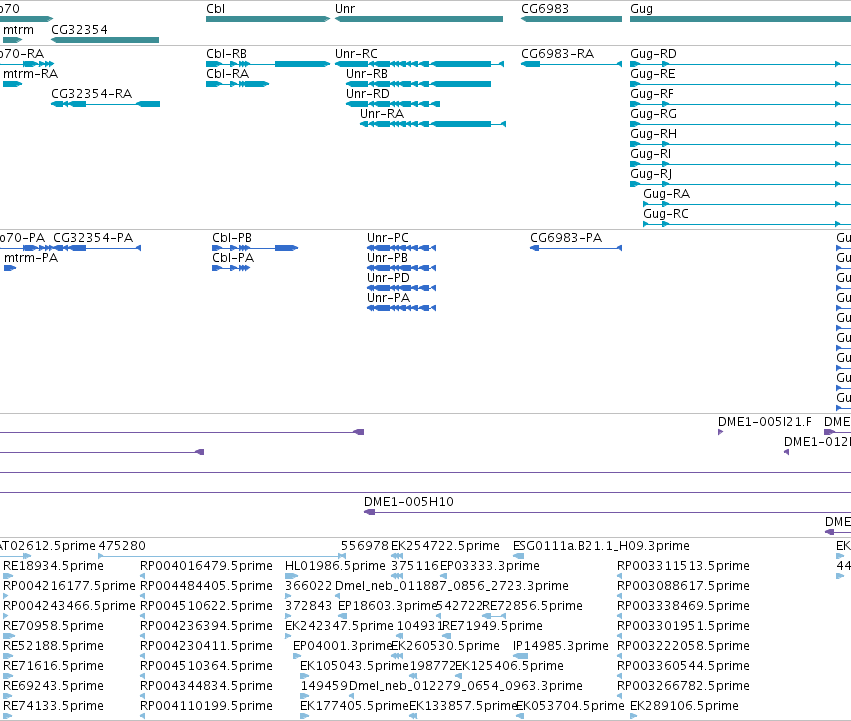Click the Gug-RH transcript

point(740,144)
